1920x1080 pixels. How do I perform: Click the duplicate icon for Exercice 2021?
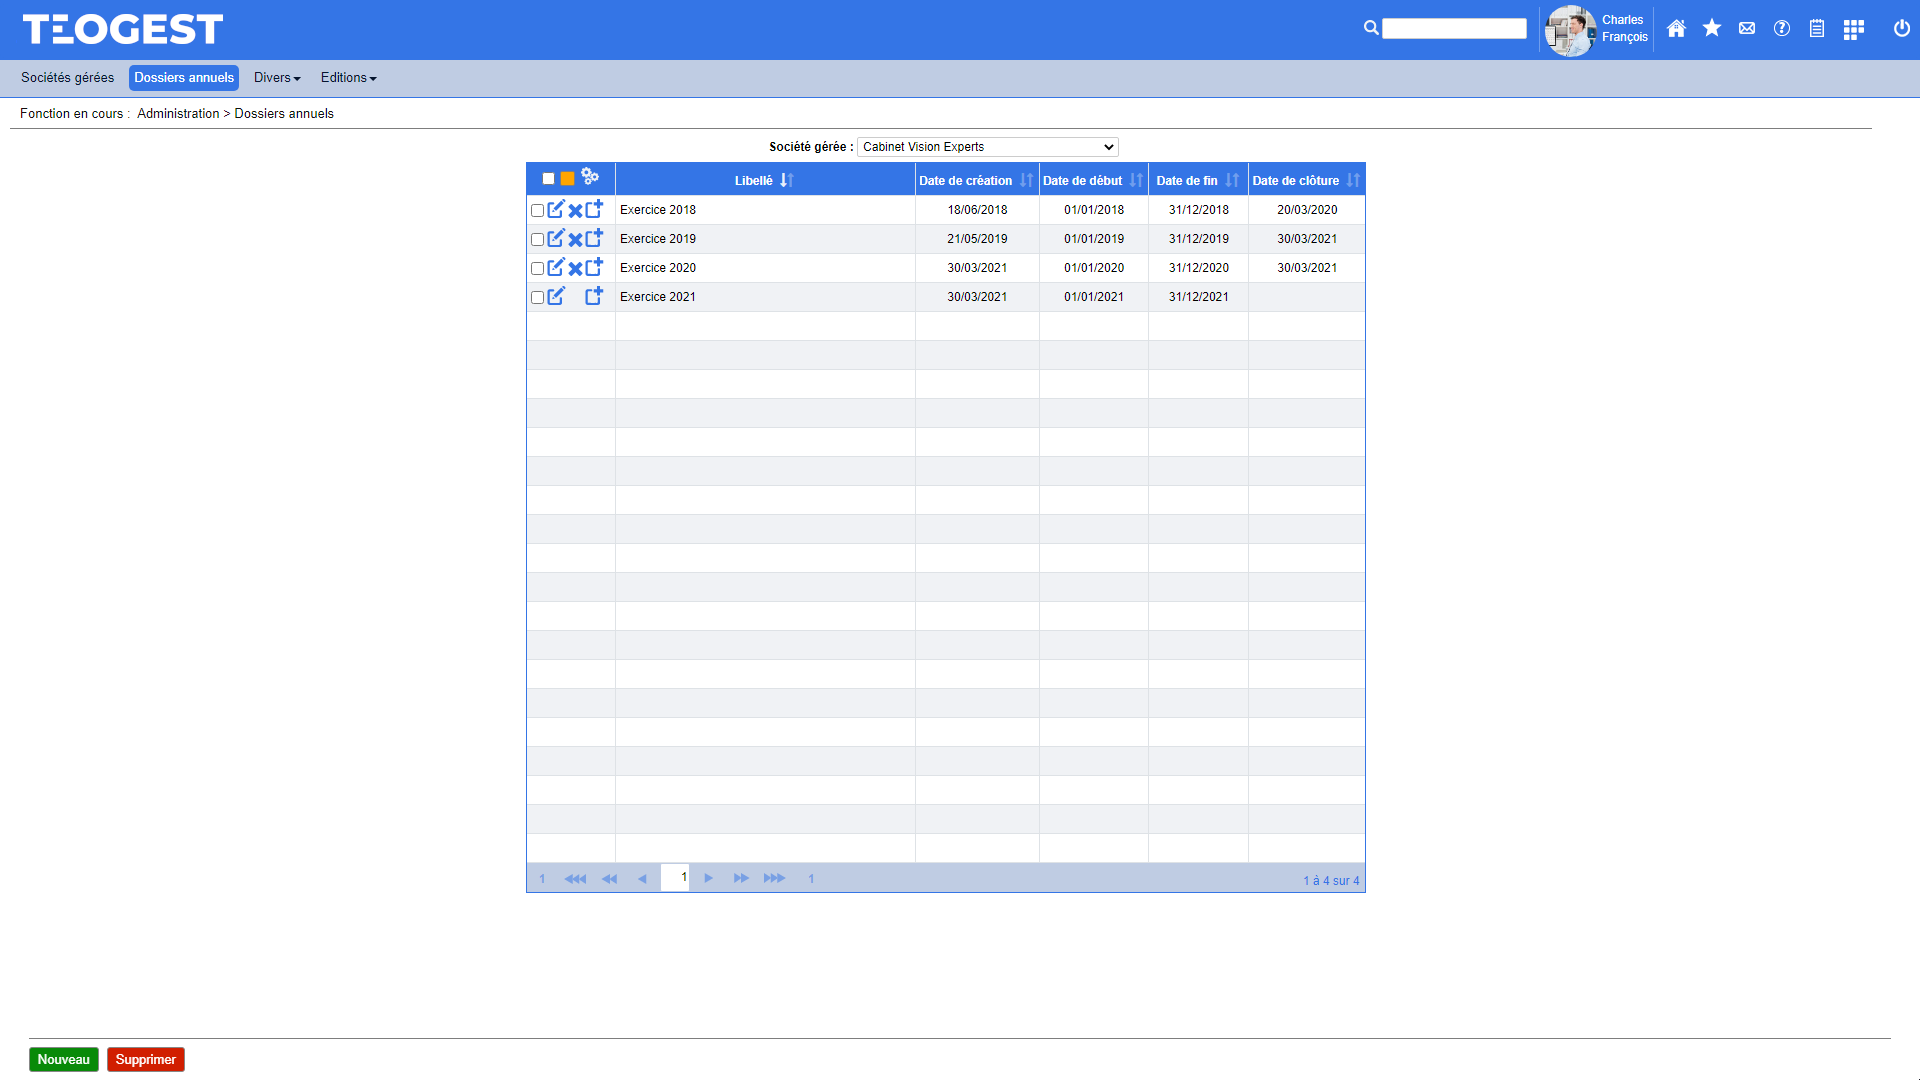pos(594,296)
